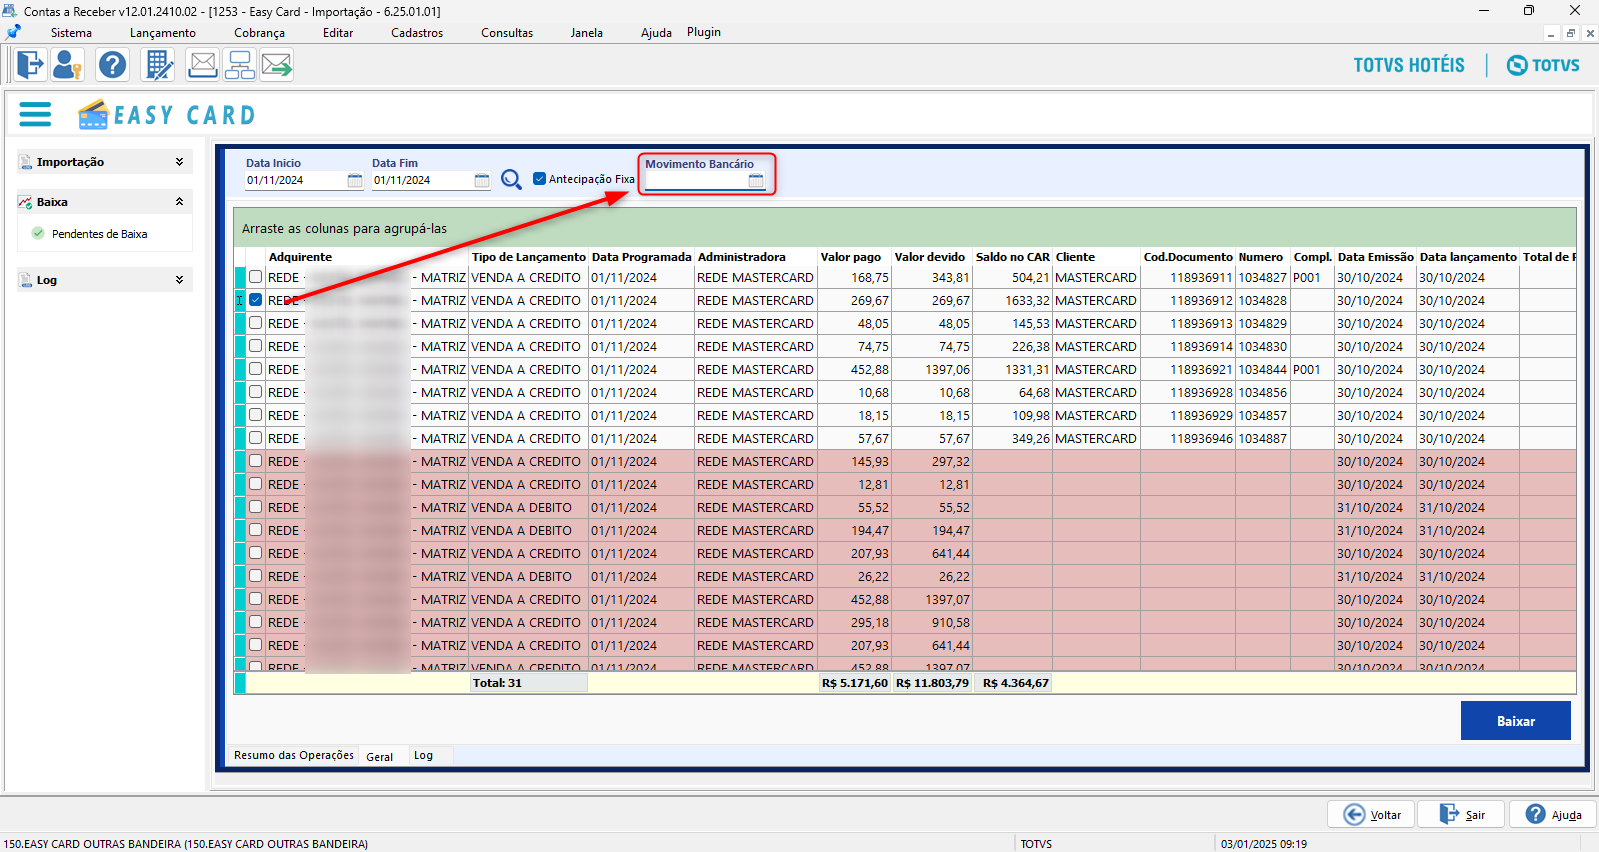The width and height of the screenshot is (1599, 852).
Task: Expand the Importação sidebar section
Action: 179,162
